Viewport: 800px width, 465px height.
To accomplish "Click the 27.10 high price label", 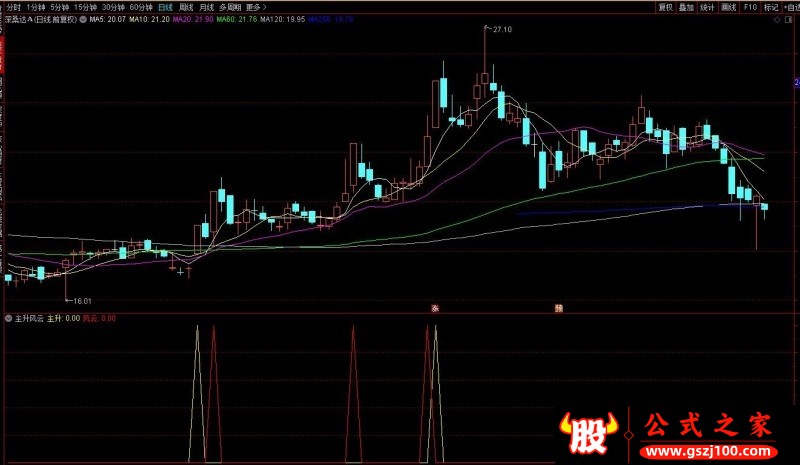I will coord(502,30).
